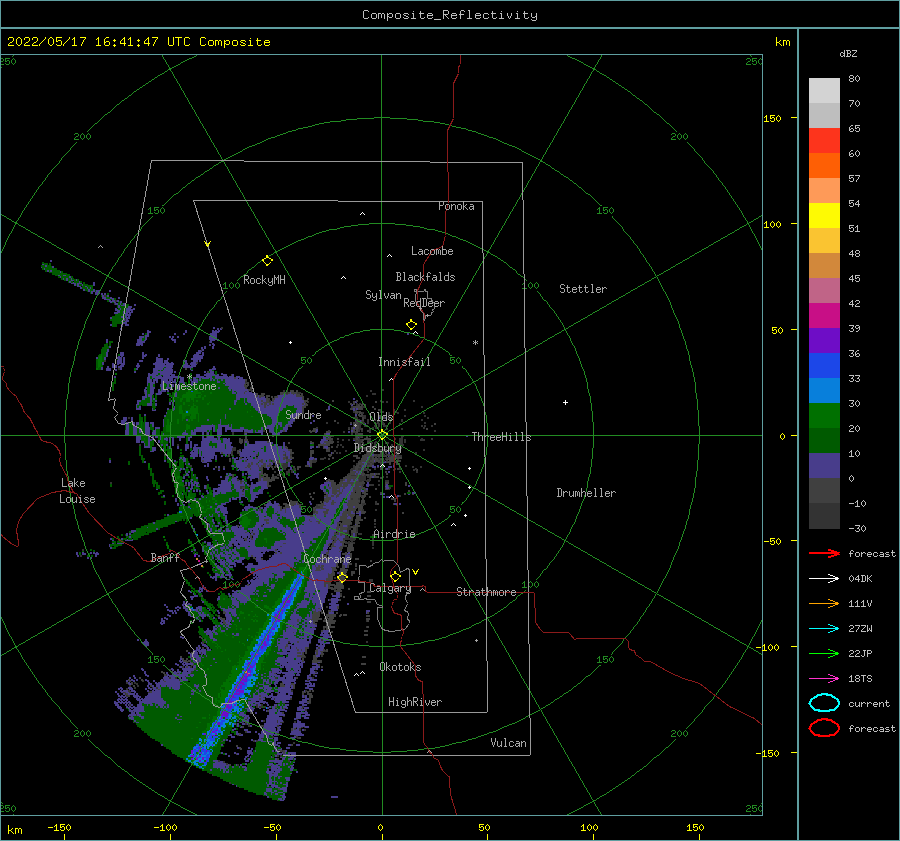Click the RockyMH label on map
Image resolution: width=900 pixels, height=841 pixels.
tap(264, 280)
